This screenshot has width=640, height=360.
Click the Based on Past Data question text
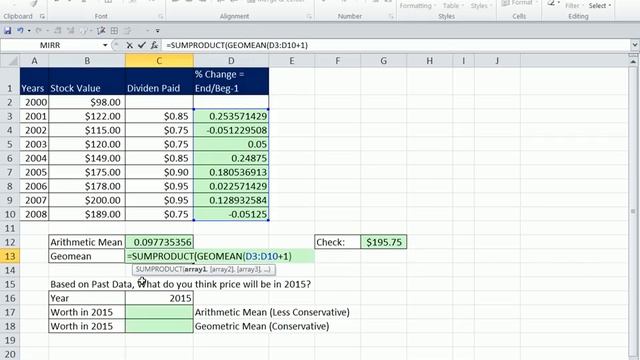pos(180,284)
